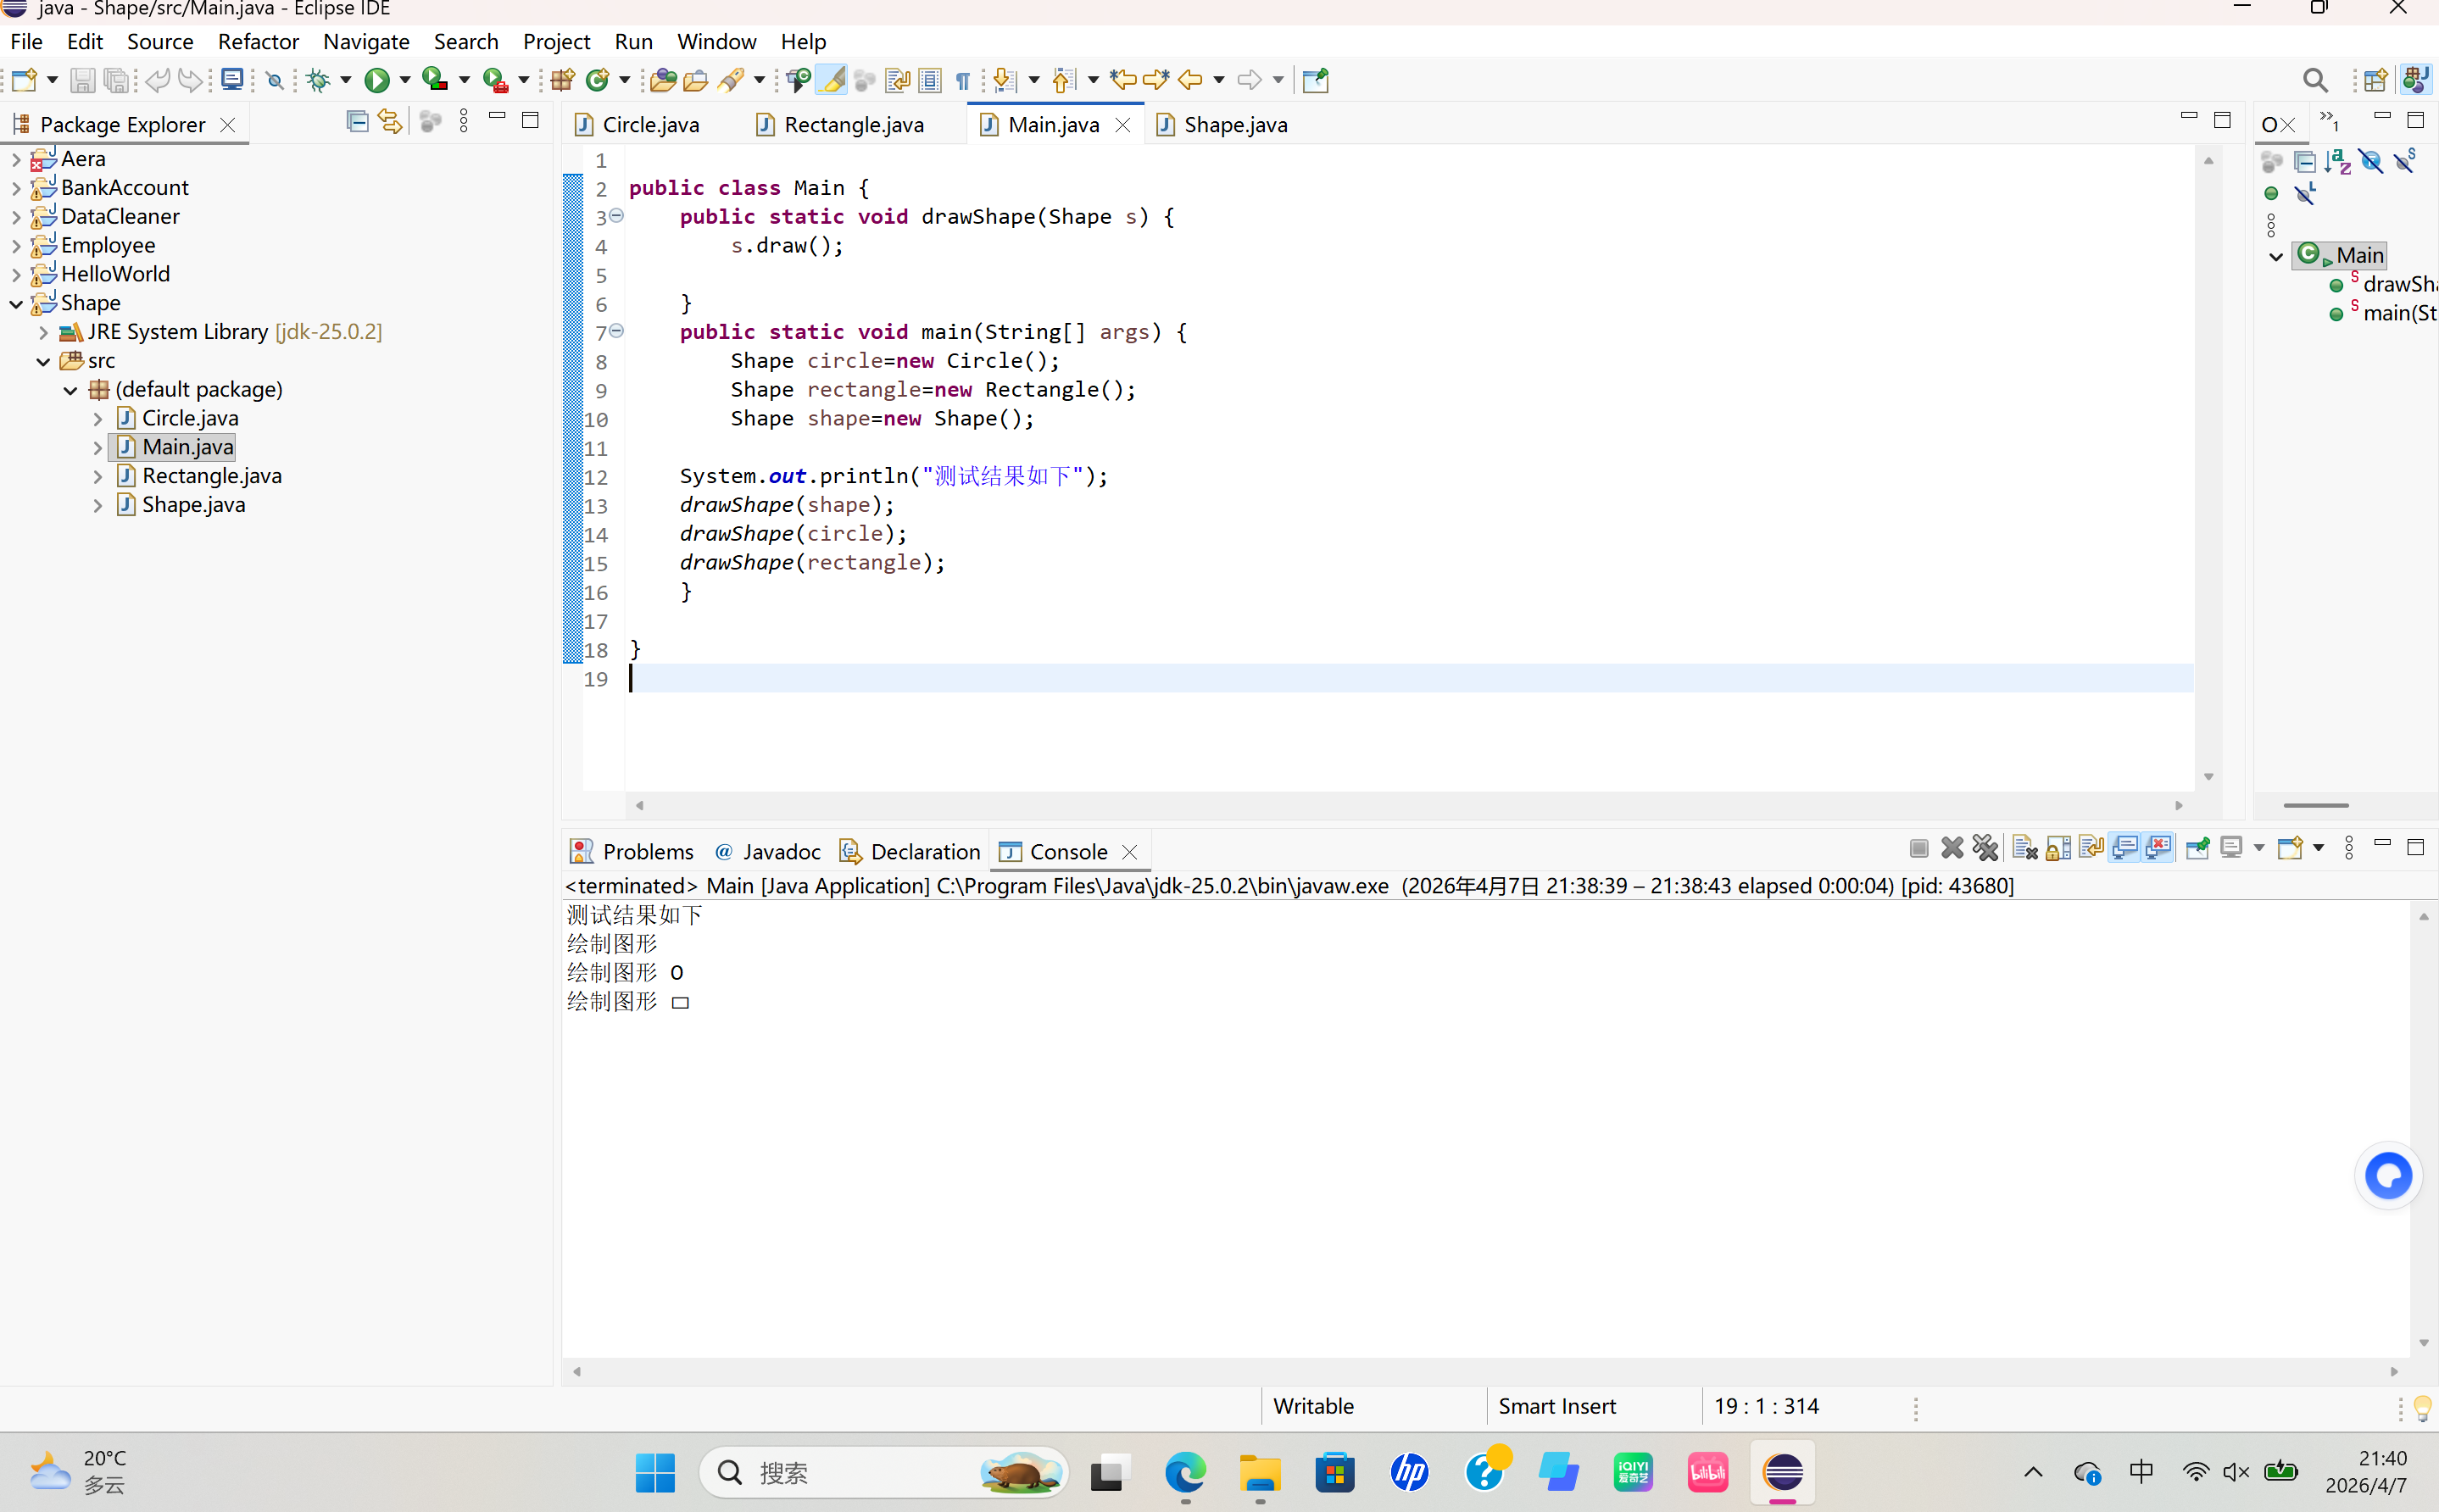Collapse all in Package Explorer
Image resolution: width=2439 pixels, height=1512 pixels.
coord(356,122)
